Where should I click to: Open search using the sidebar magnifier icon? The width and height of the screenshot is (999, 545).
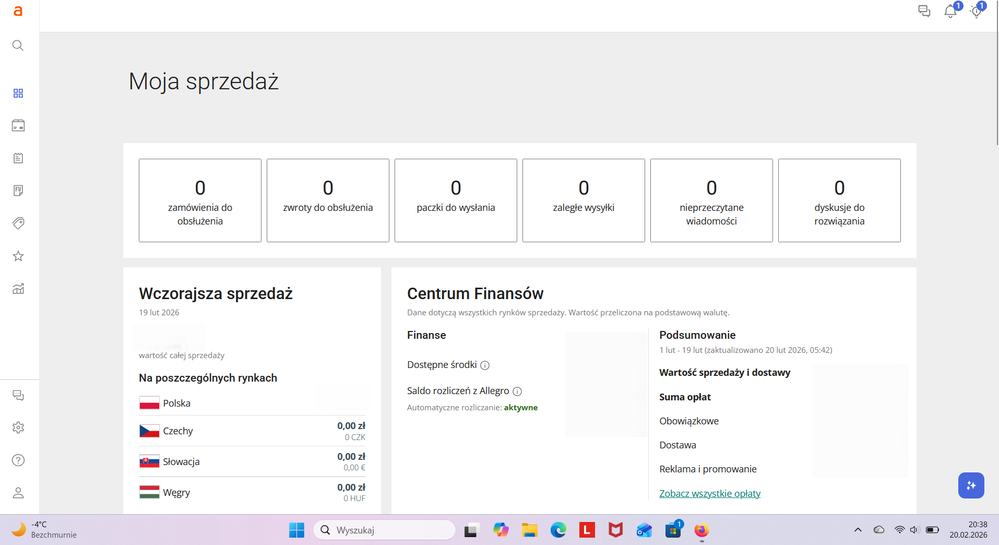pos(18,46)
